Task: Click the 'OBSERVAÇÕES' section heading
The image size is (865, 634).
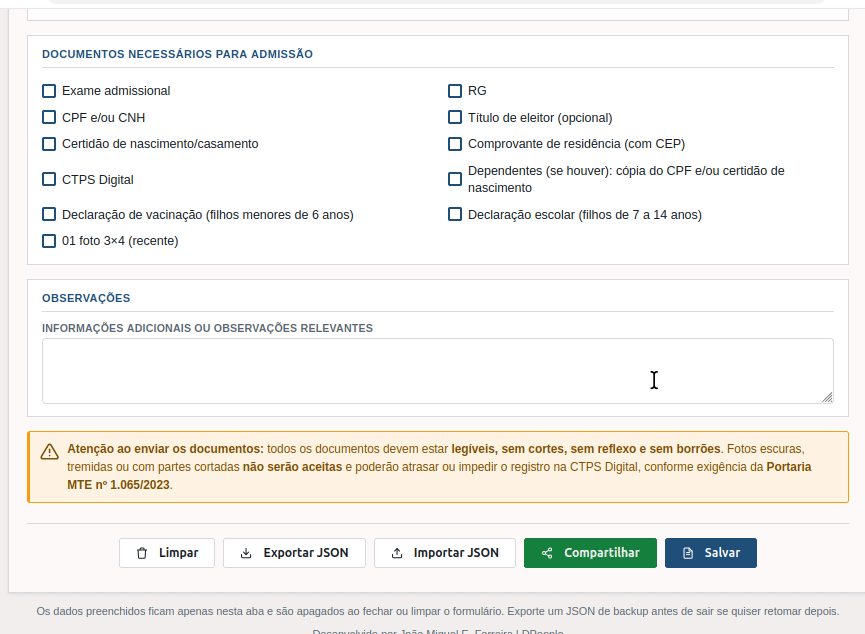Action: pyautogui.click(x=86, y=299)
